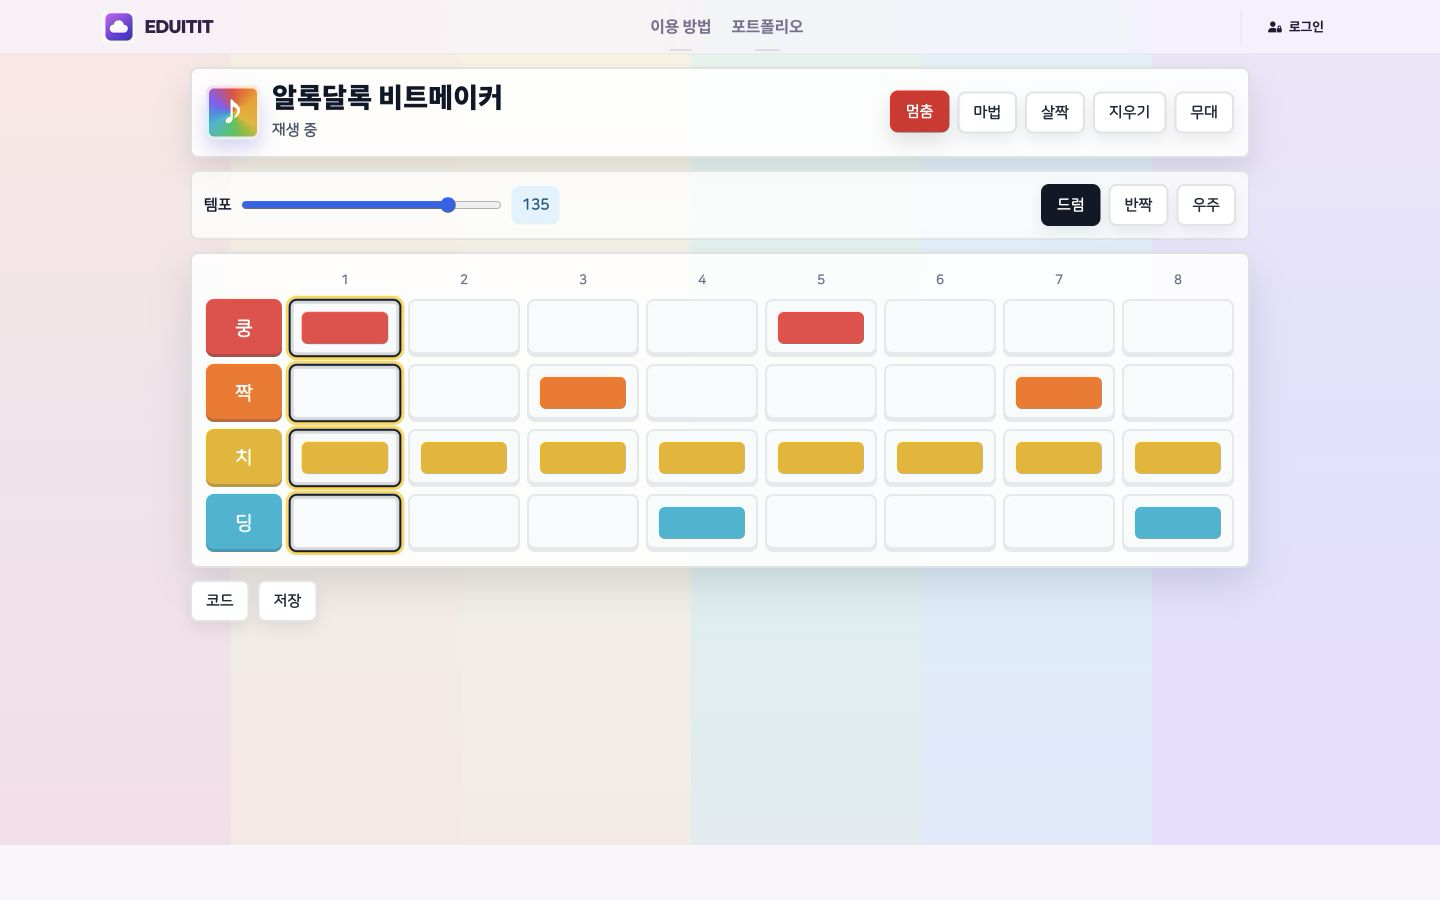This screenshot has height=900, width=1440.
Task: Click the login person icon
Action: pos(1275,27)
